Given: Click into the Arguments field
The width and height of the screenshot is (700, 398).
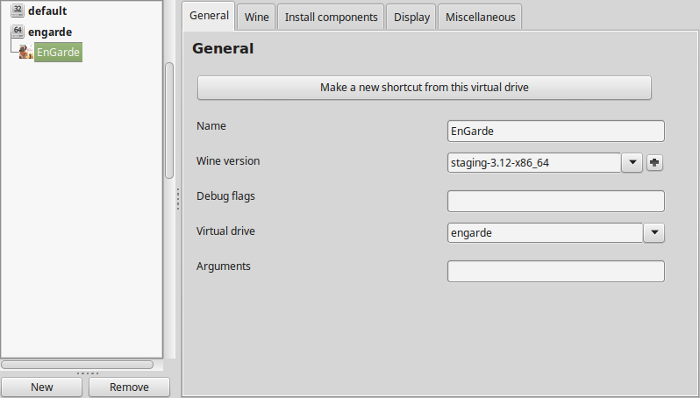Looking at the screenshot, I should [x=556, y=271].
